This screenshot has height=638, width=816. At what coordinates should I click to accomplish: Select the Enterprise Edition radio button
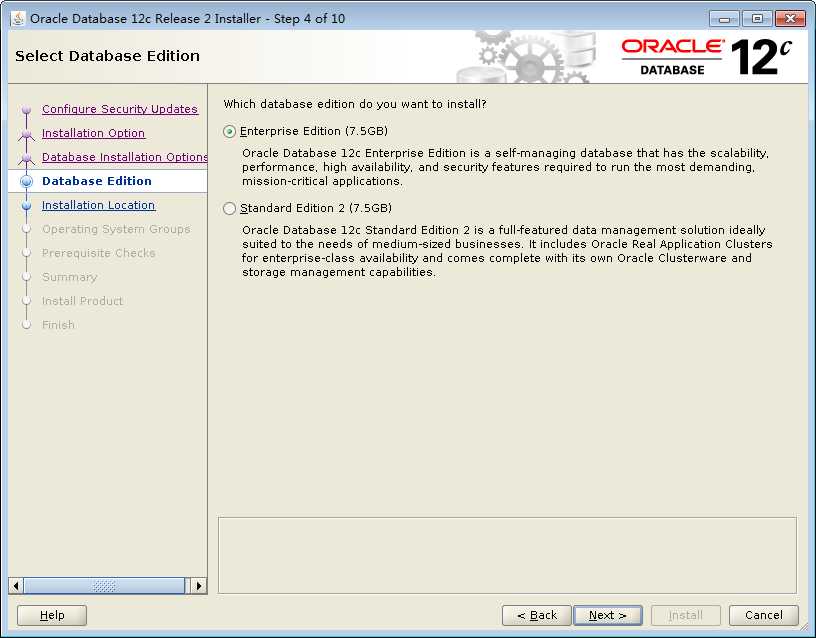[x=229, y=132]
